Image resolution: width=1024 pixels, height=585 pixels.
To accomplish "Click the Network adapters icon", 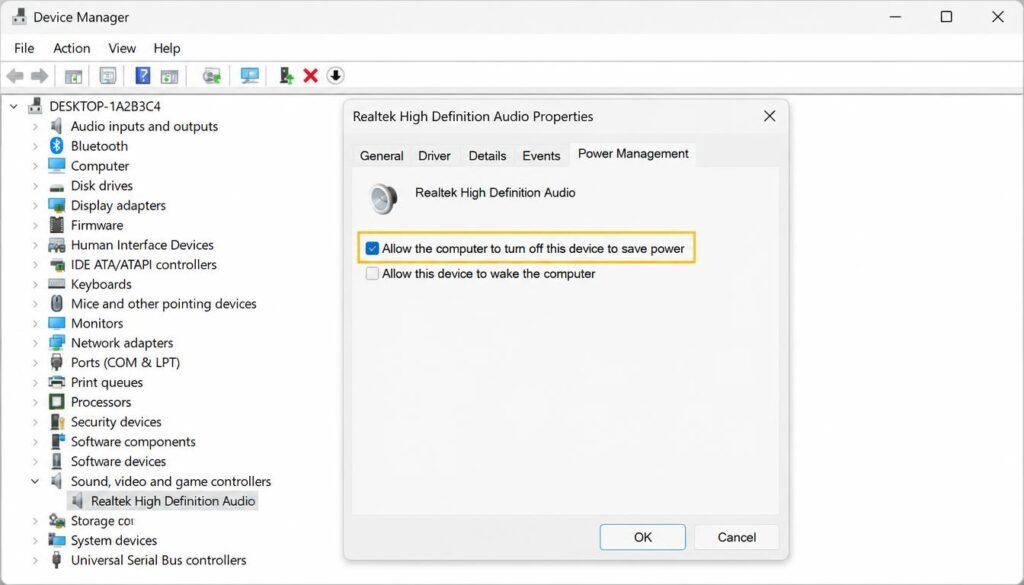I will pos(57,343).
